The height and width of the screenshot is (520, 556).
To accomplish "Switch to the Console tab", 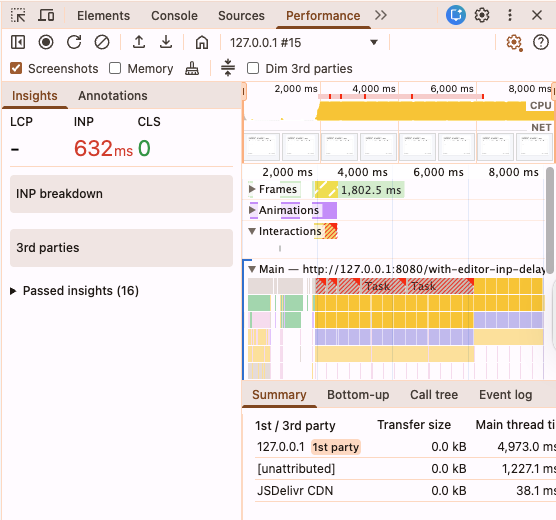I will point(174,16).
